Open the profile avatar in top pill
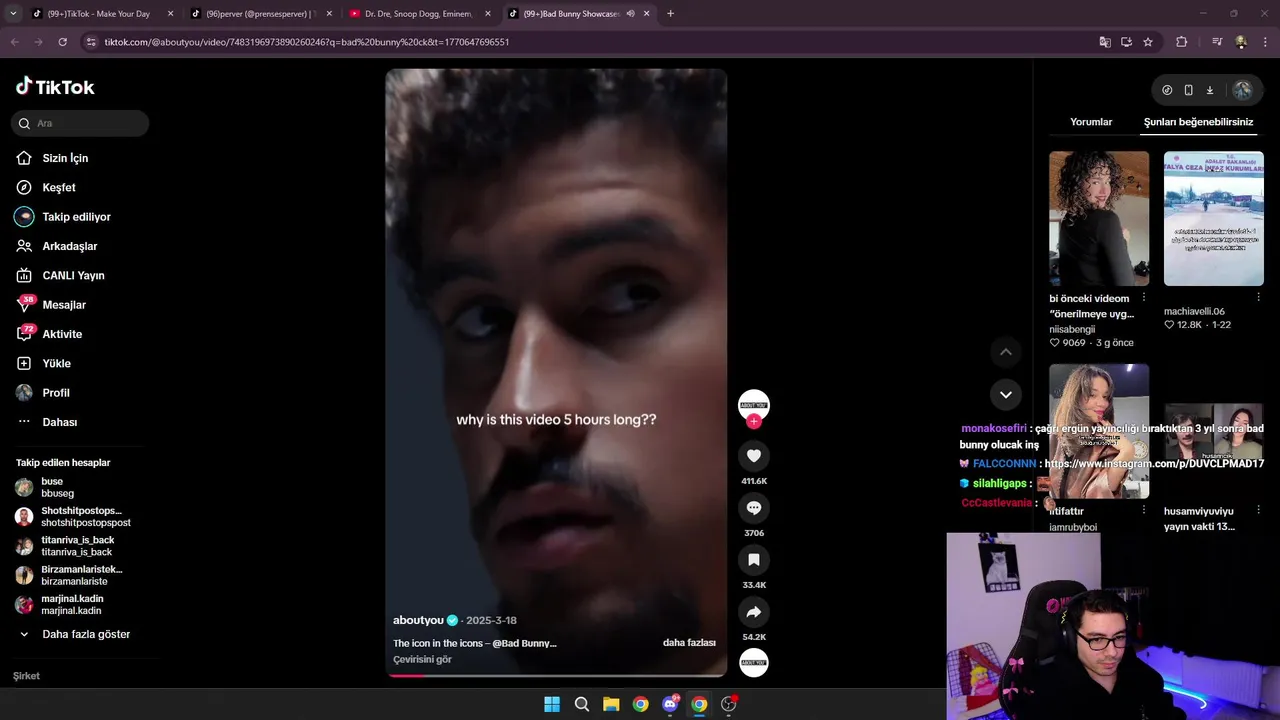 coord(1242,90)
